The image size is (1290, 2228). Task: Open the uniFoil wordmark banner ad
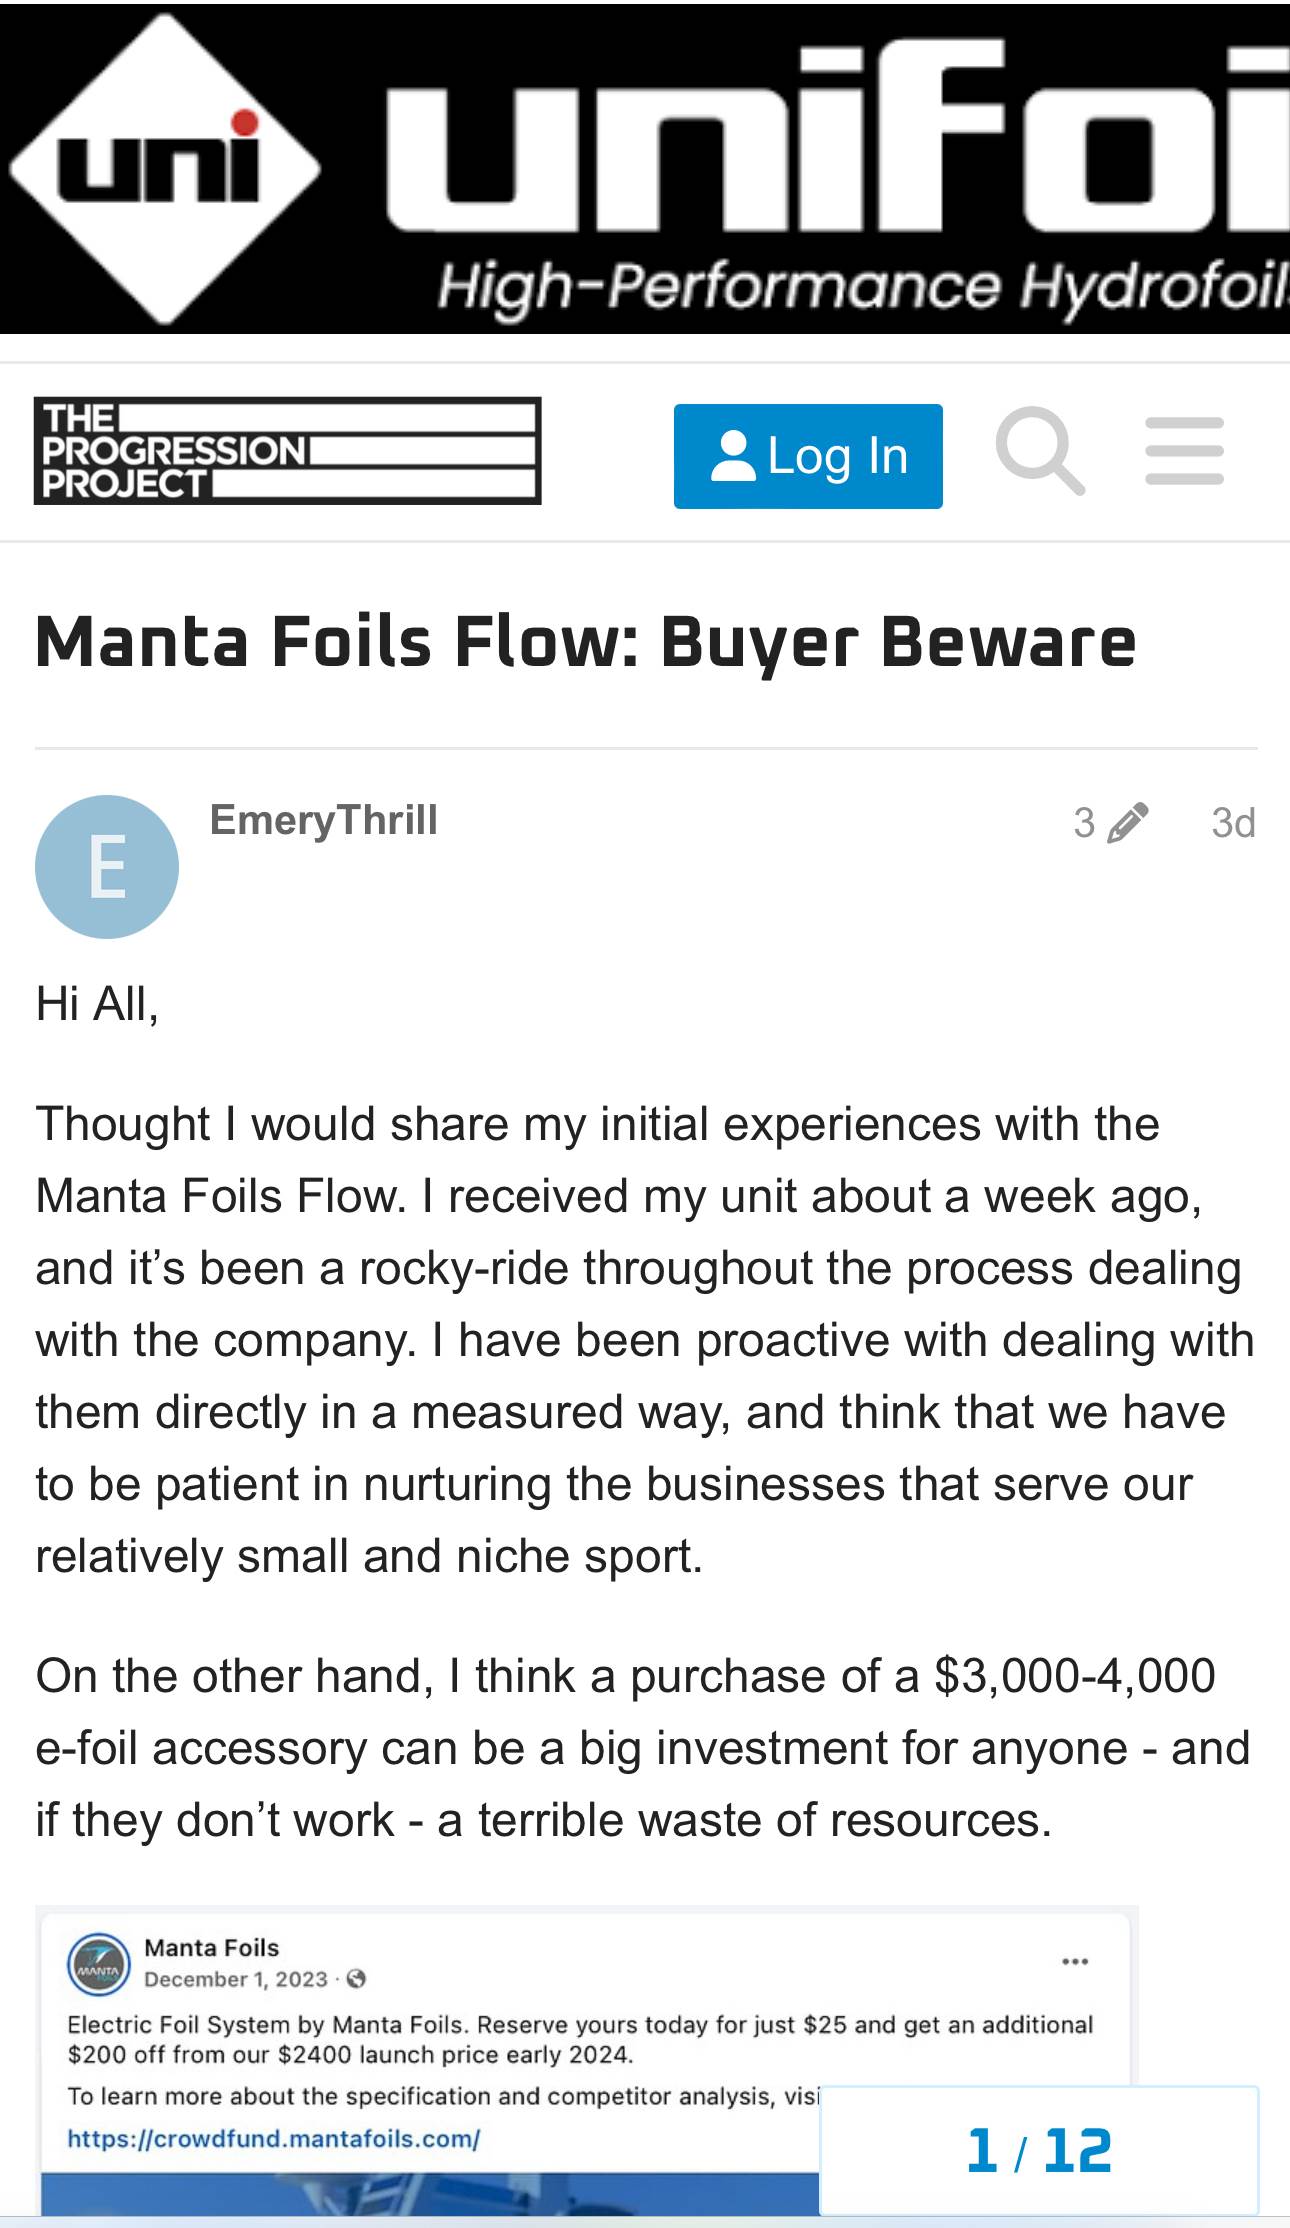point(840,170)
